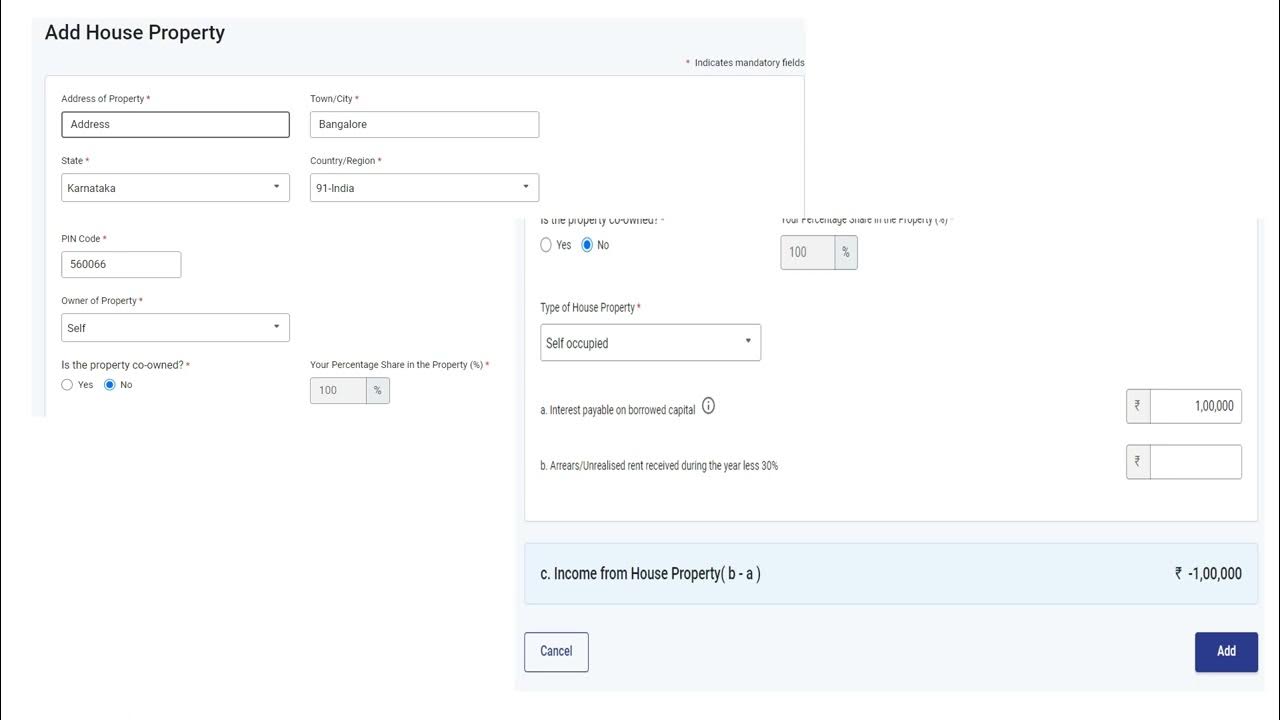This screenshot has width=1280, height=720.
Task: Click the info icon beside Interest payable
Action: tap(708, 406)
